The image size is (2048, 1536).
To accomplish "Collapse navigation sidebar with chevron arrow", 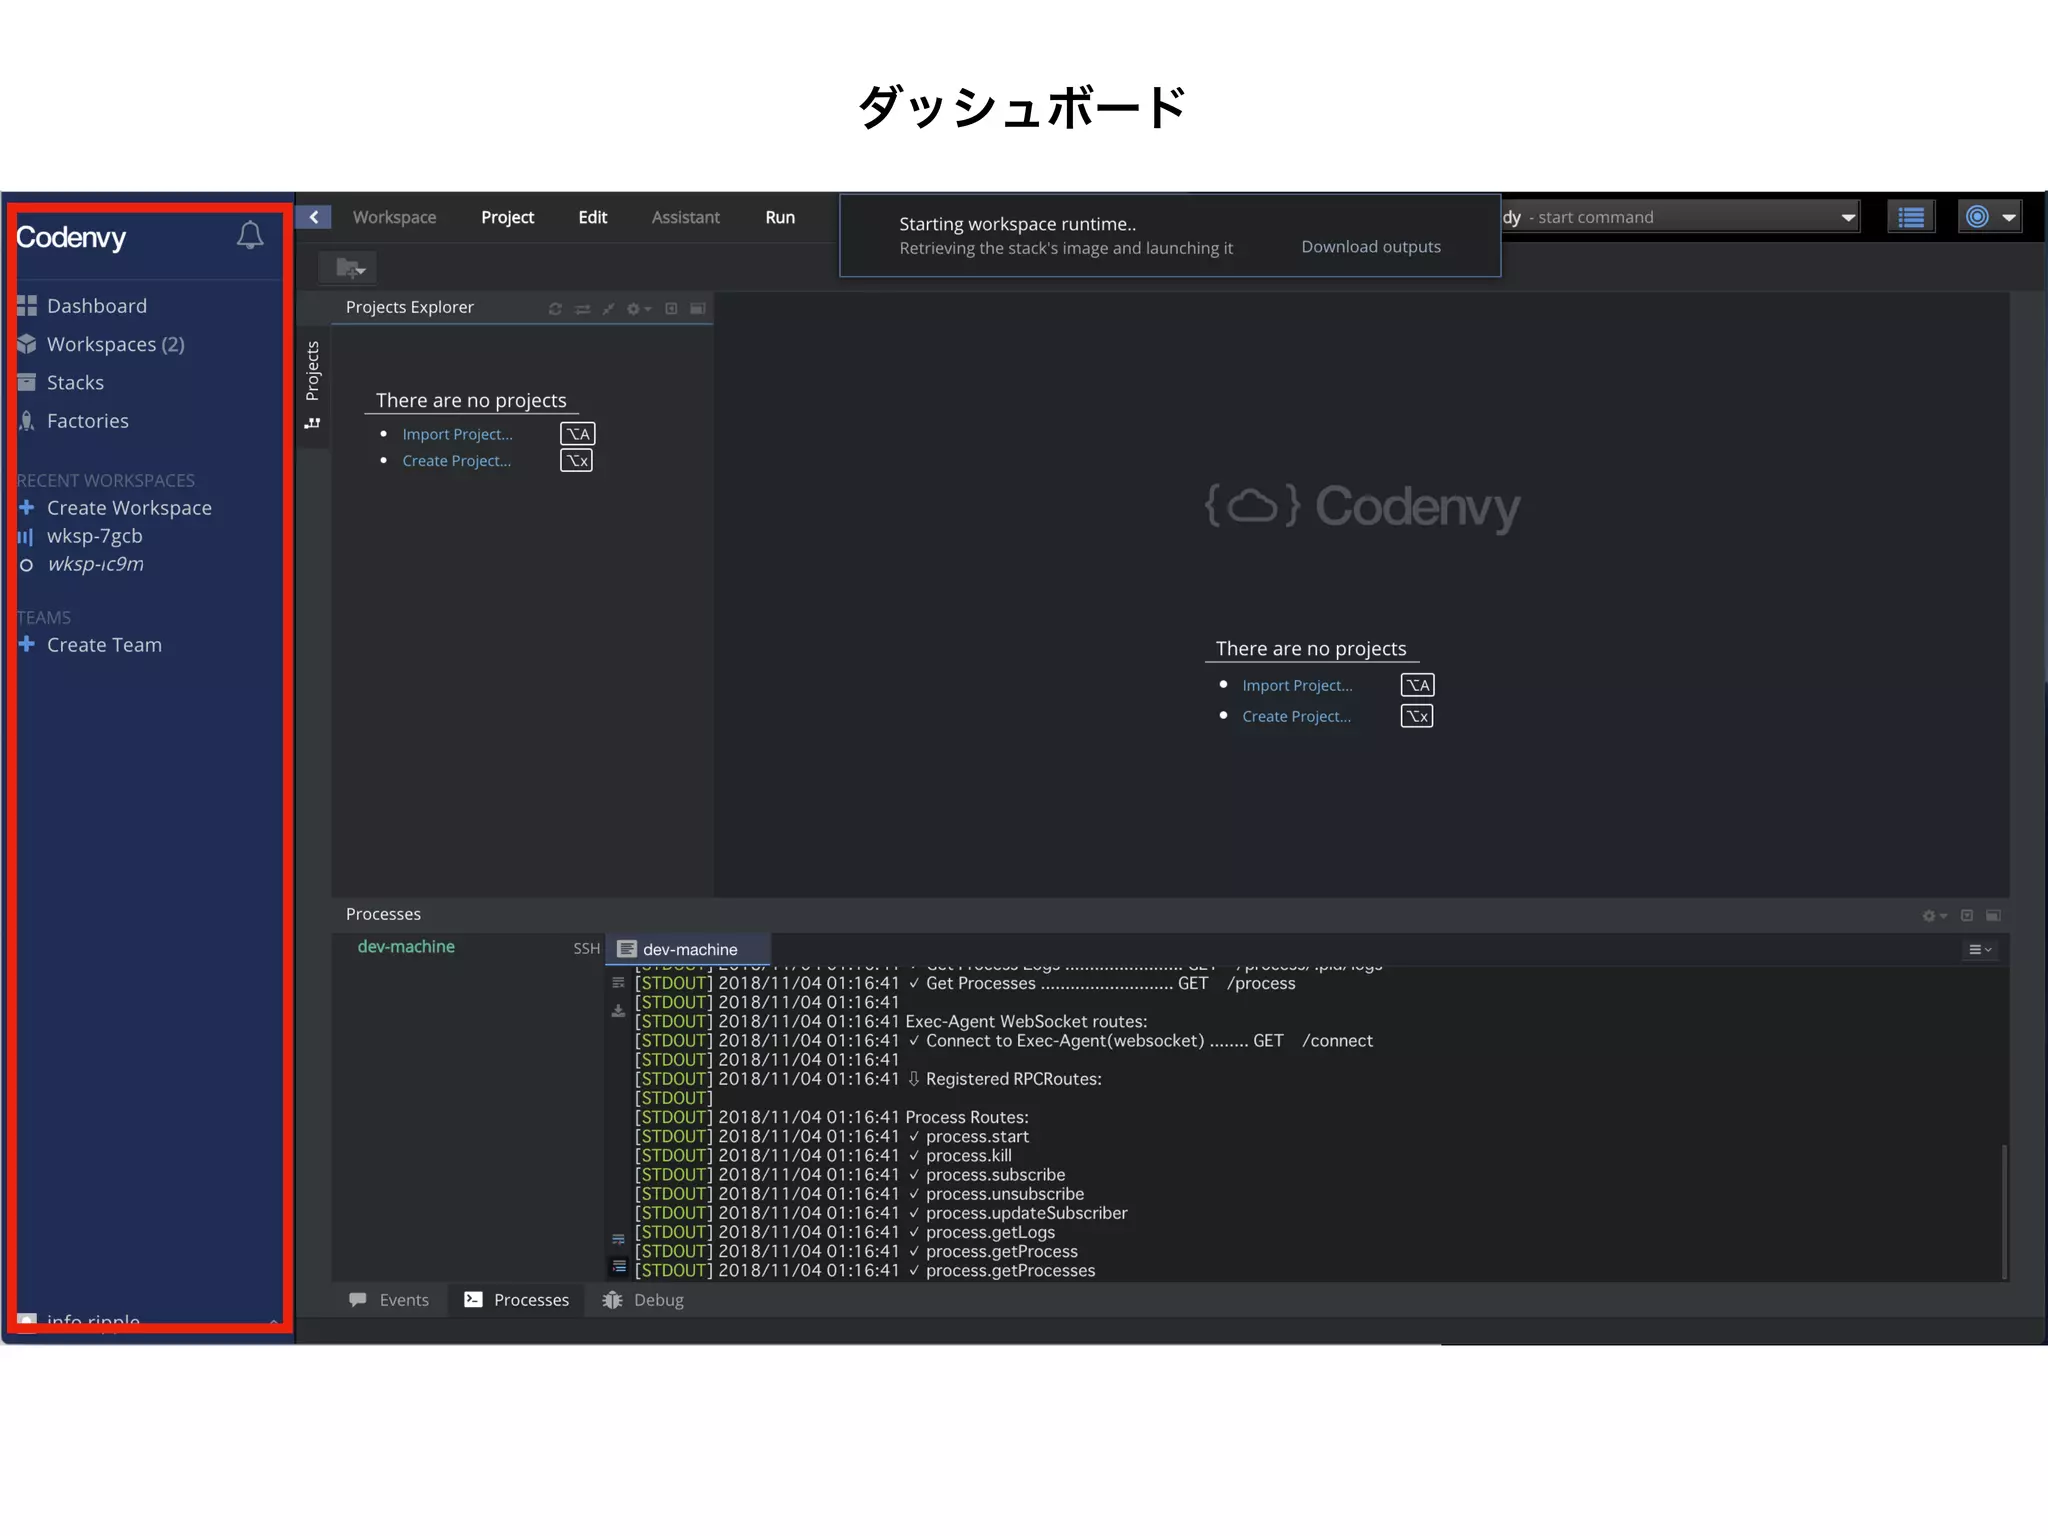I will click(314, 217).
